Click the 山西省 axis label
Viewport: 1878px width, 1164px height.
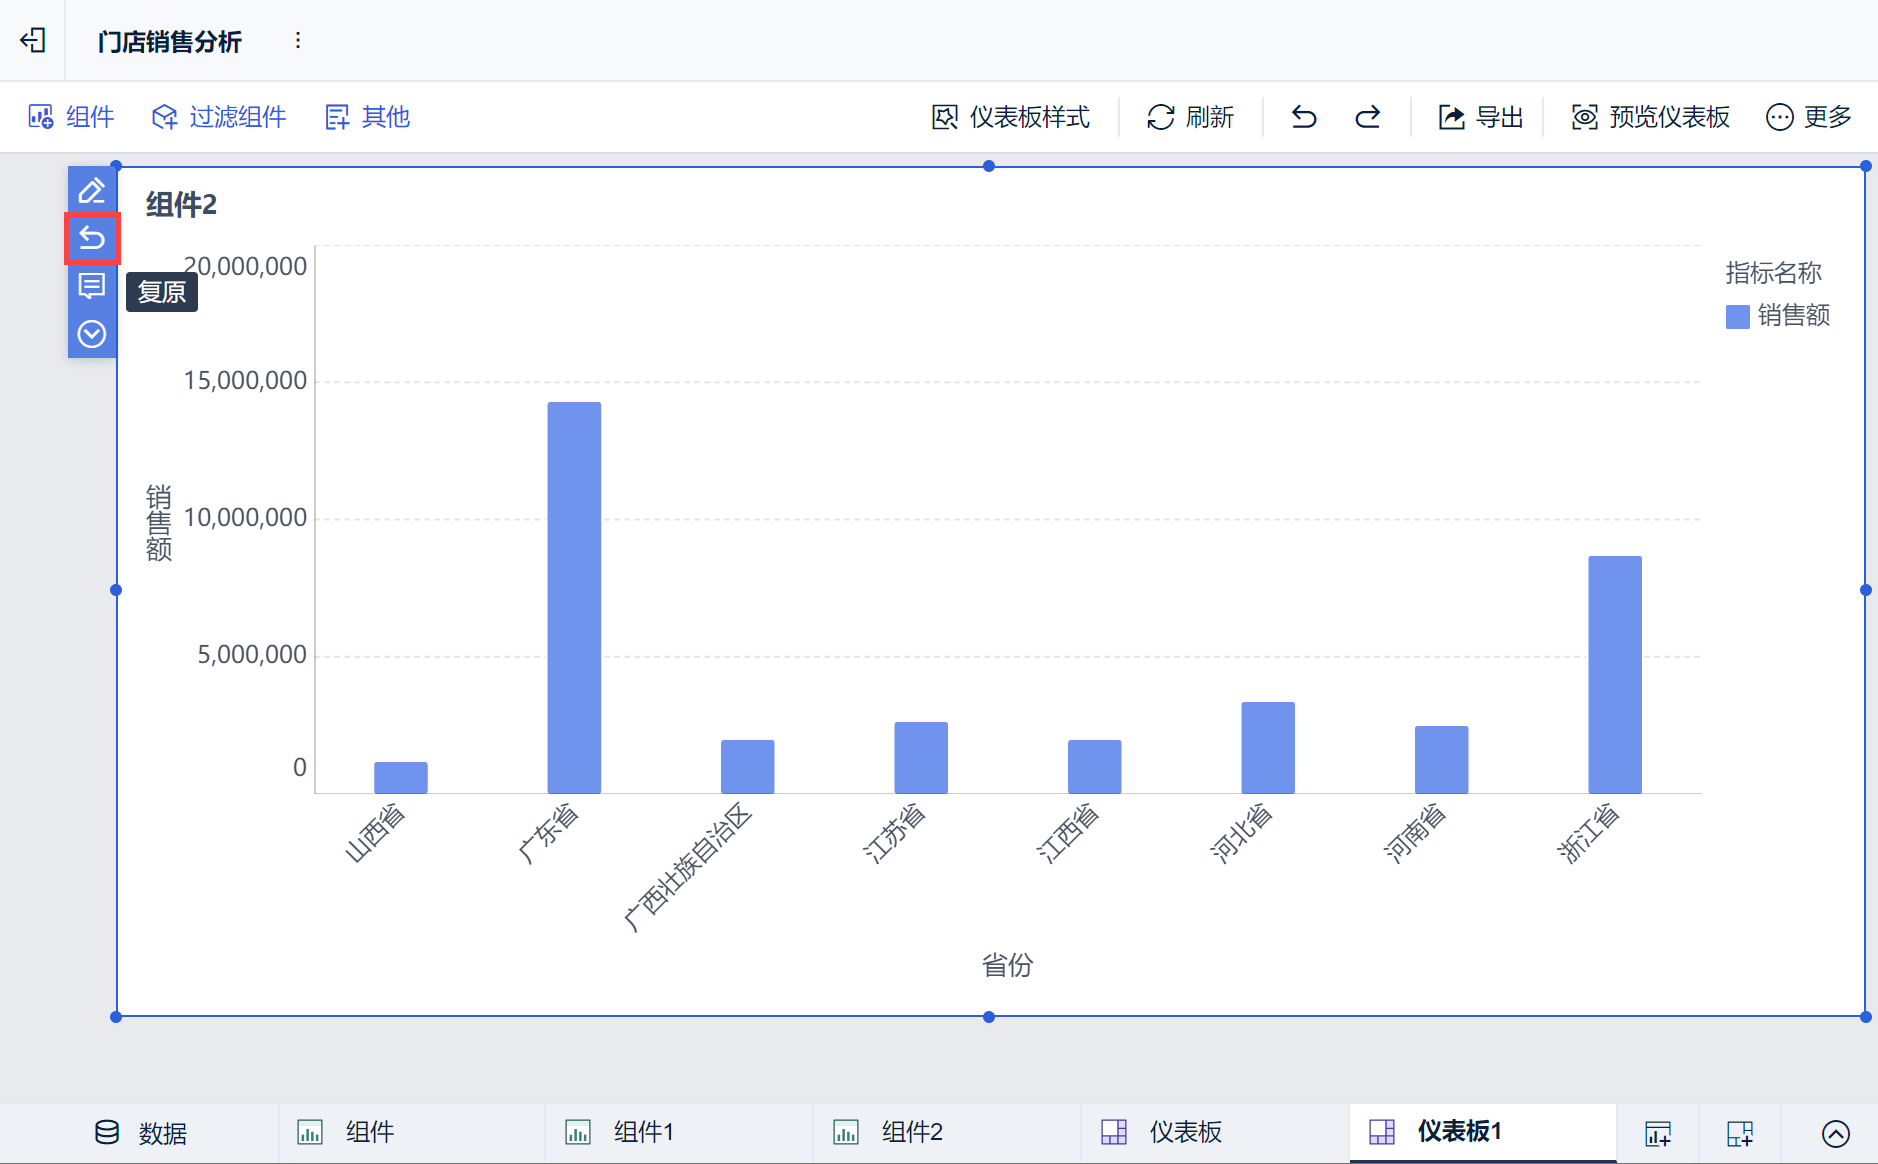(x=375, y=833)
